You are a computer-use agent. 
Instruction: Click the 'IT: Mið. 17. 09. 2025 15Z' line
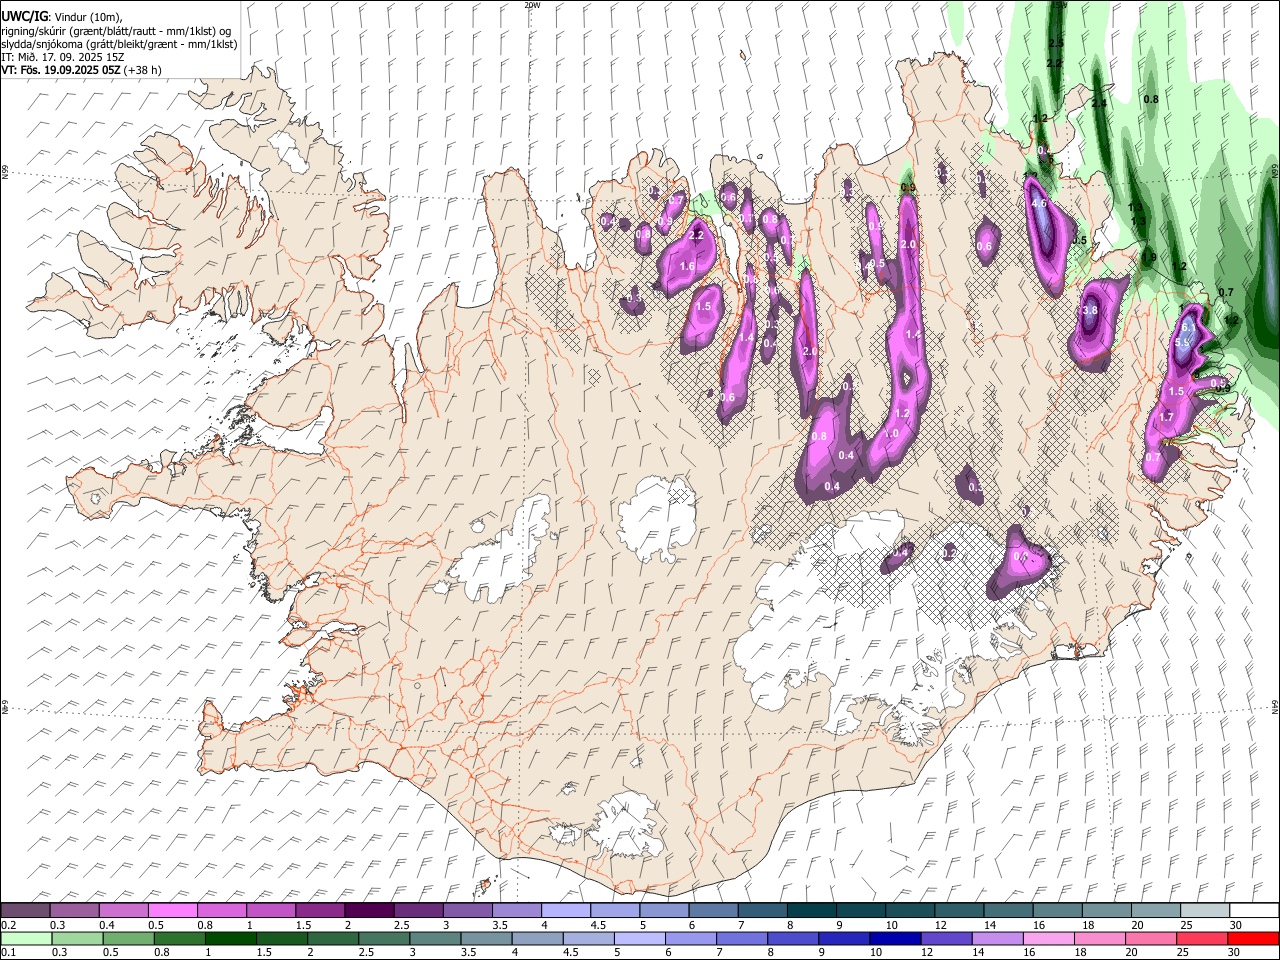pyautogui.click(x=63, y=57)
